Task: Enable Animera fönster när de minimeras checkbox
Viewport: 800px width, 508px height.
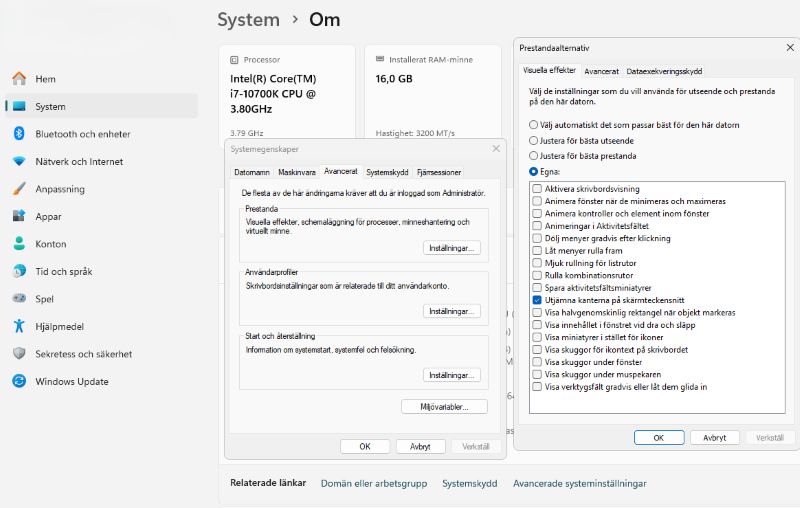Action: click(537, 201)
